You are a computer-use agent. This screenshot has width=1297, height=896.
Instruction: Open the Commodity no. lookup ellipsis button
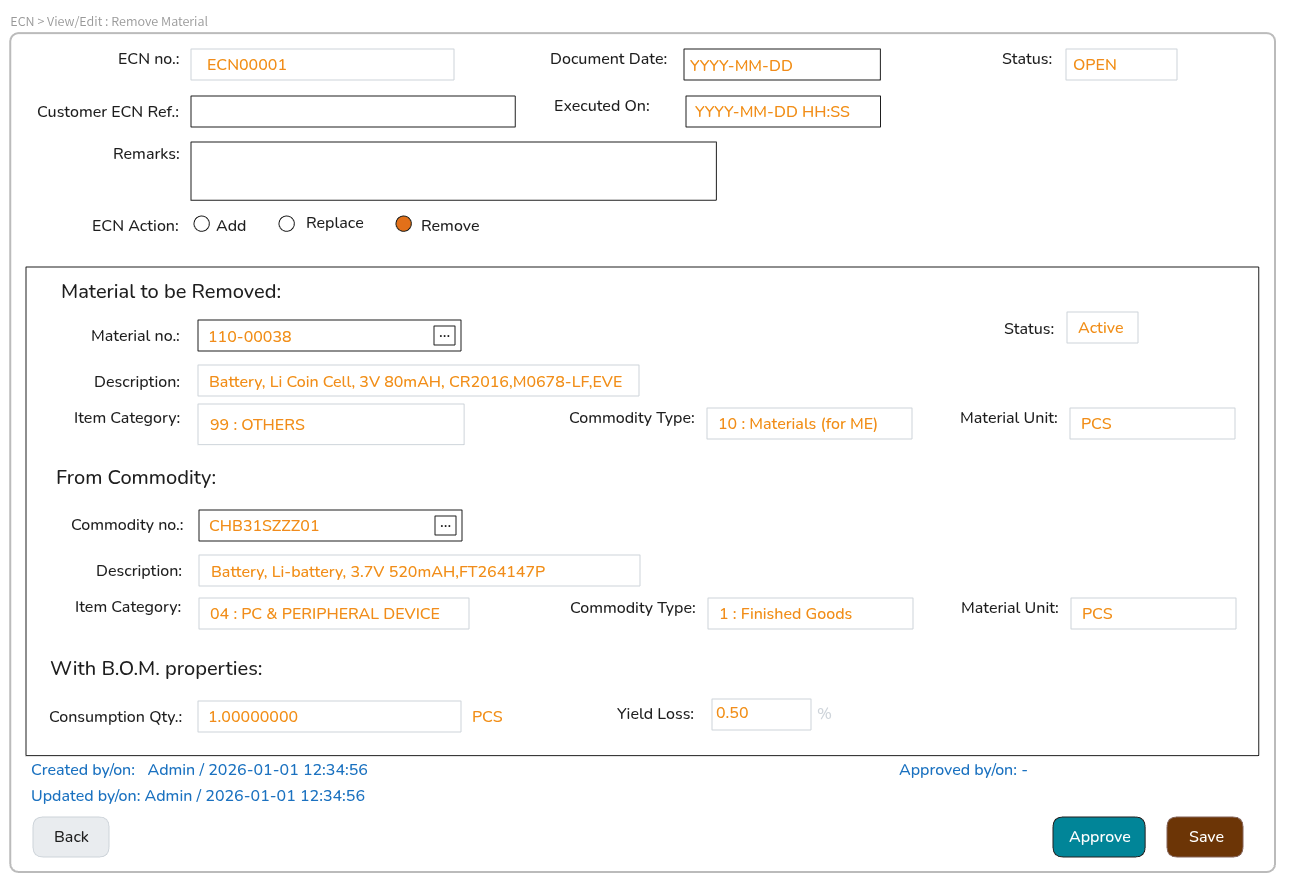click(446, 525)
